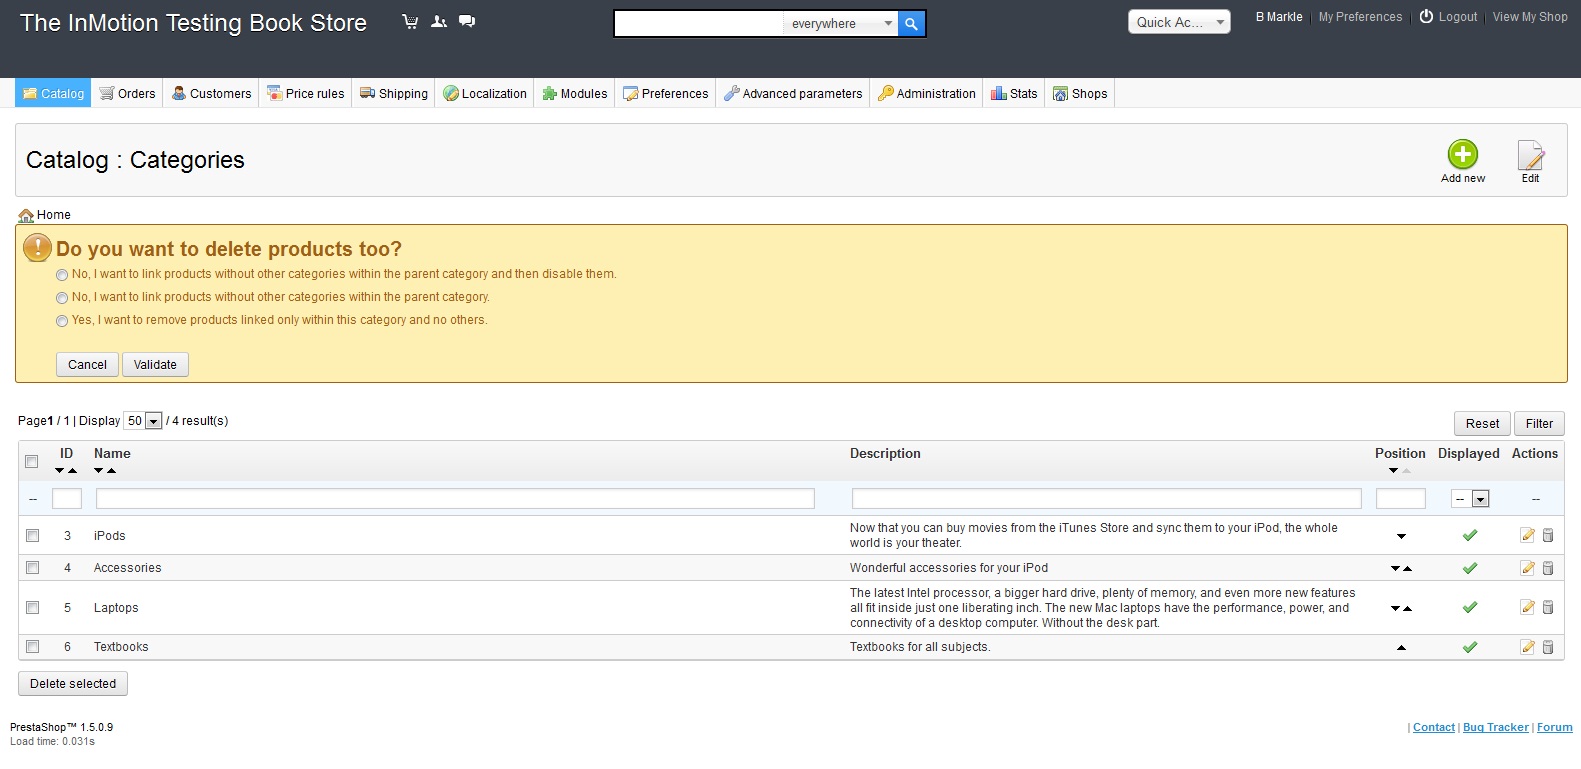Move Textbooks position up with arrow
Viewport: 1581px width, 769px height.
[x=1401, y=648]
